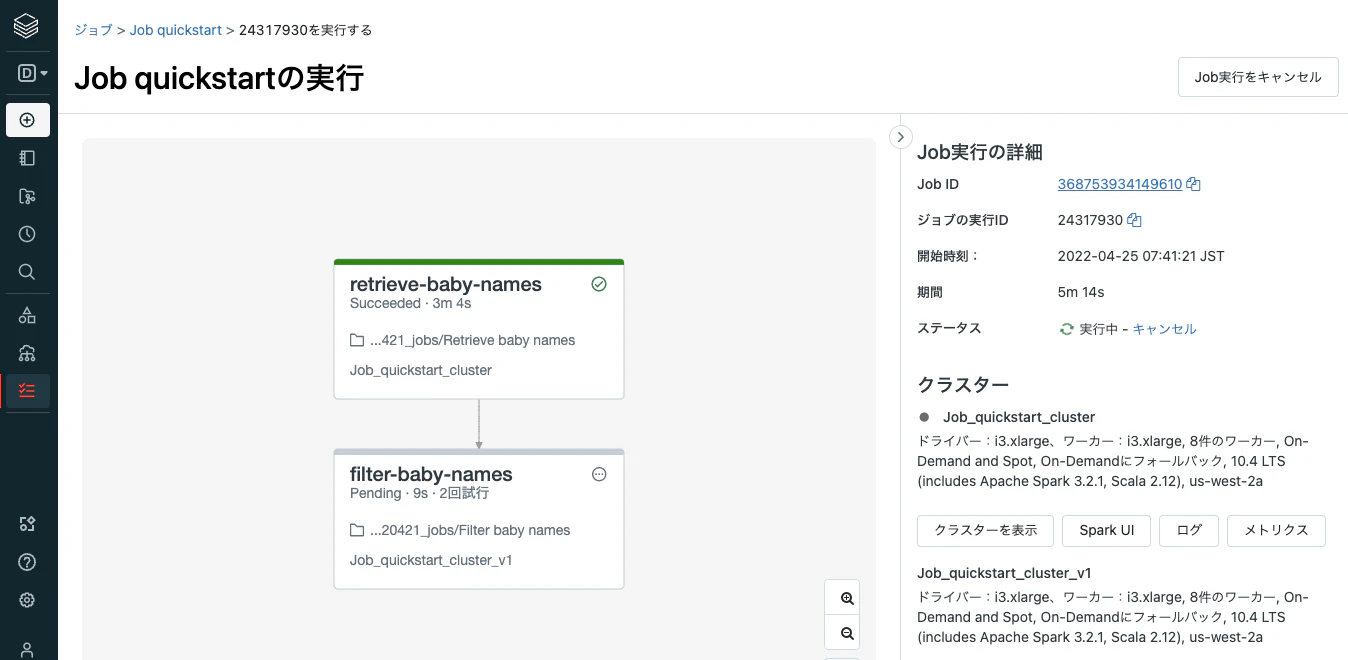This screenshot has height=660, width=1348.
Task: Zoom out of the task graph
Action: 847,633
